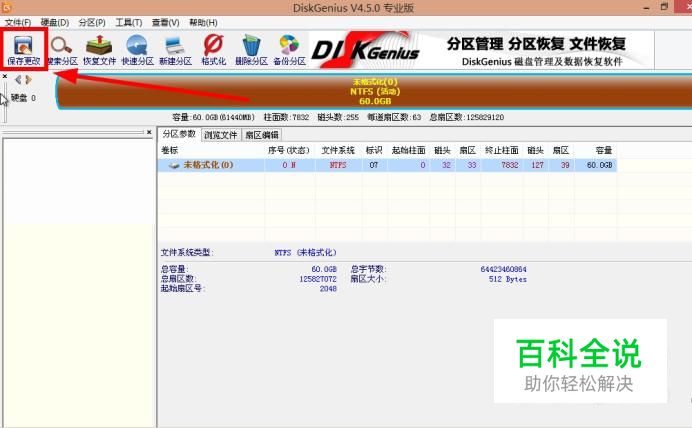This screenshot has width=692, height=428.
Task: Open the 文件(F) menu
Action: coord(18,23)
